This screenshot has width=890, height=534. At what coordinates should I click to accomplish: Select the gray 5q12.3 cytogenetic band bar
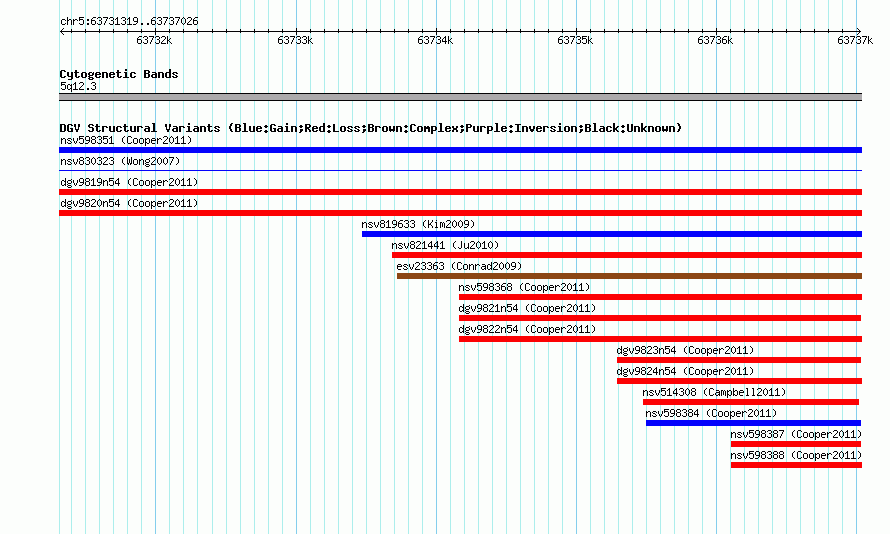(460, 97)
